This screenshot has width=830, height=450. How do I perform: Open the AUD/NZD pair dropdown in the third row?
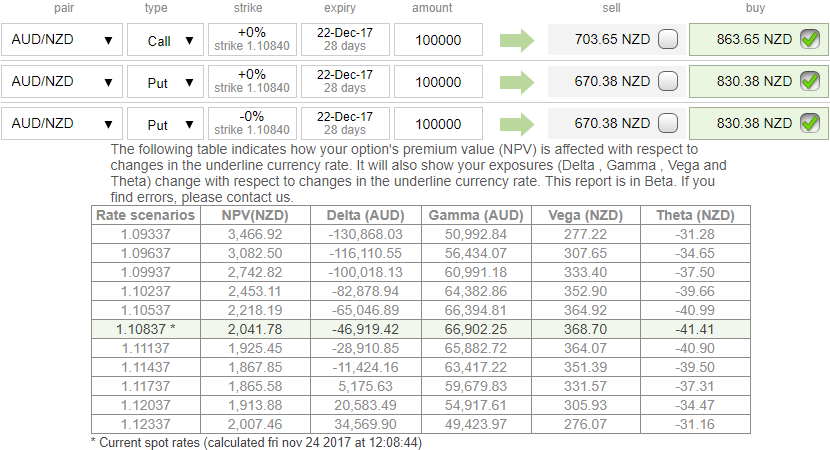[x=60, y=124]
